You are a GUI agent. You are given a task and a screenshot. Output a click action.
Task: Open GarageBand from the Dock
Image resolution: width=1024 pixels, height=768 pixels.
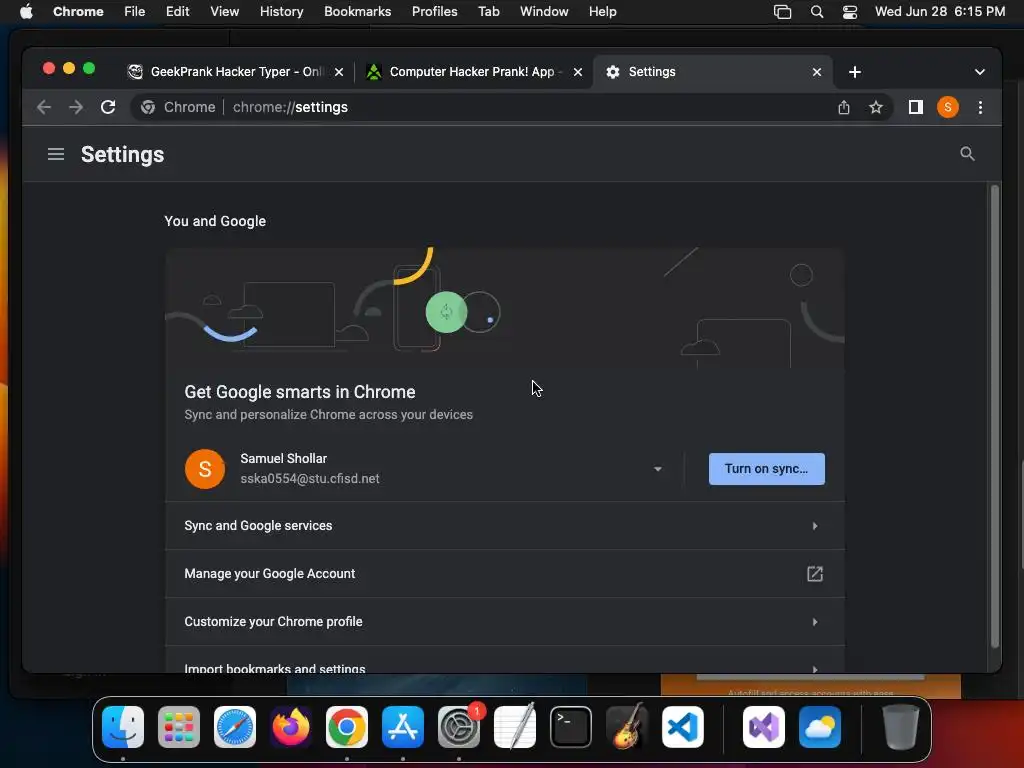627,727
